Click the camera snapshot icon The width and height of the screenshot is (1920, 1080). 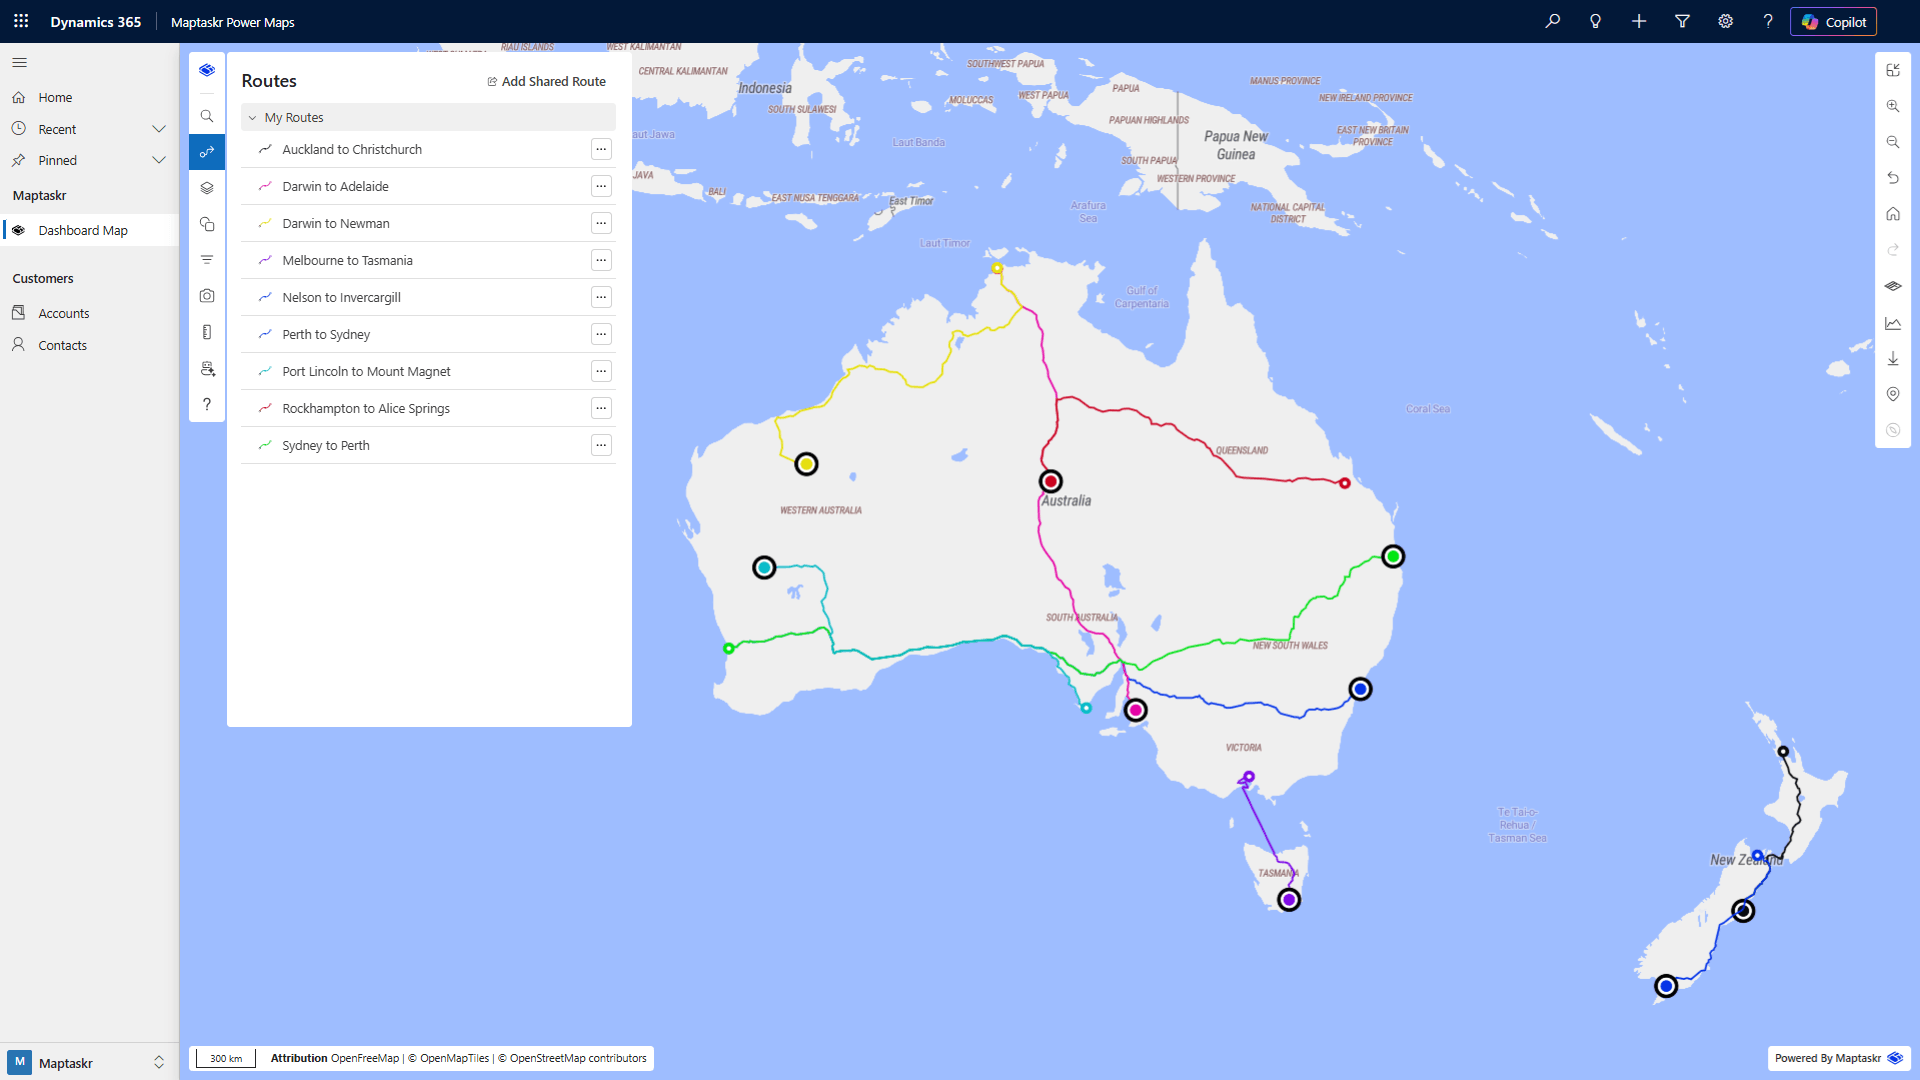coord(207,296)
